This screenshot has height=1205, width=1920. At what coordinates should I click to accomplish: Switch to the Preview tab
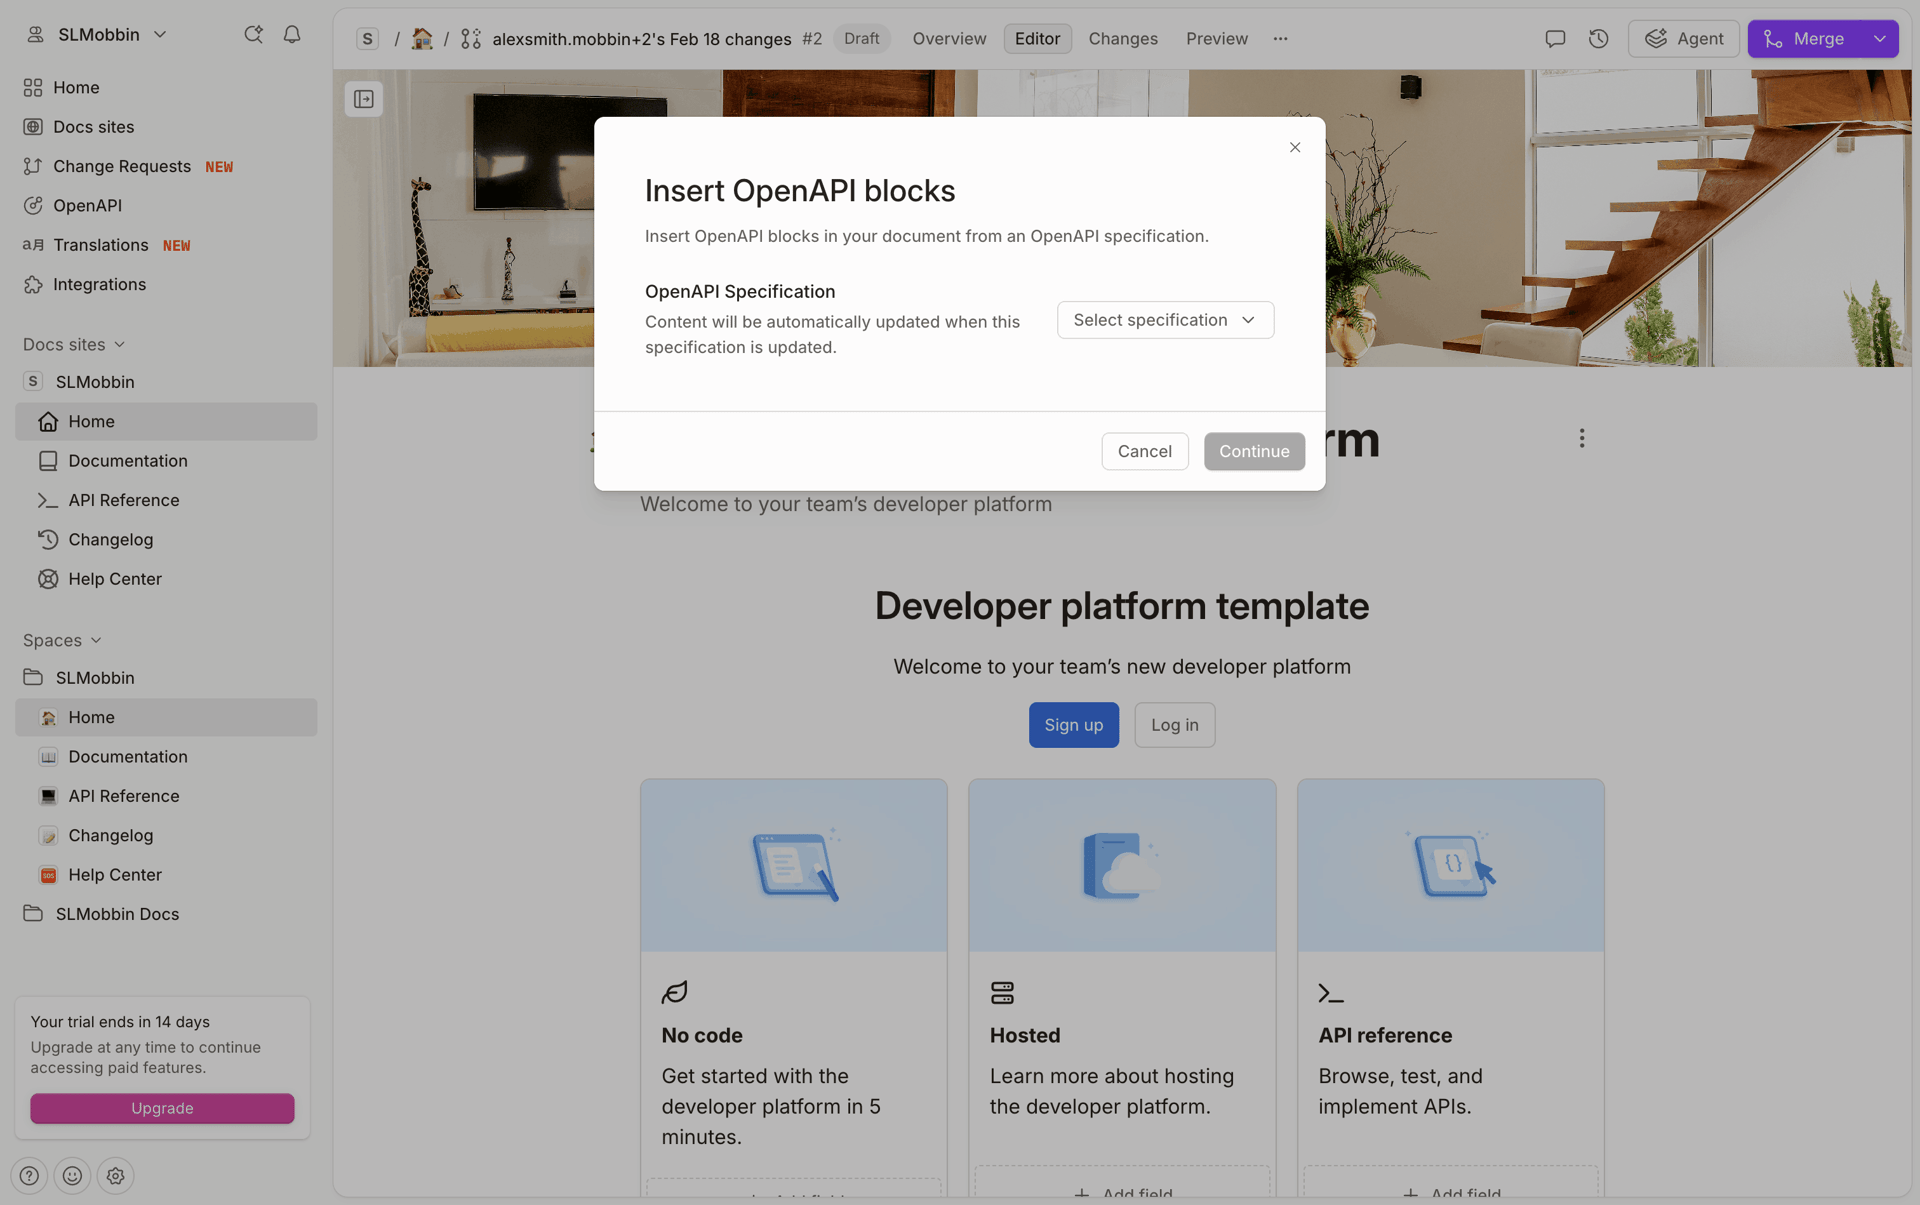tap(1217, 39)
